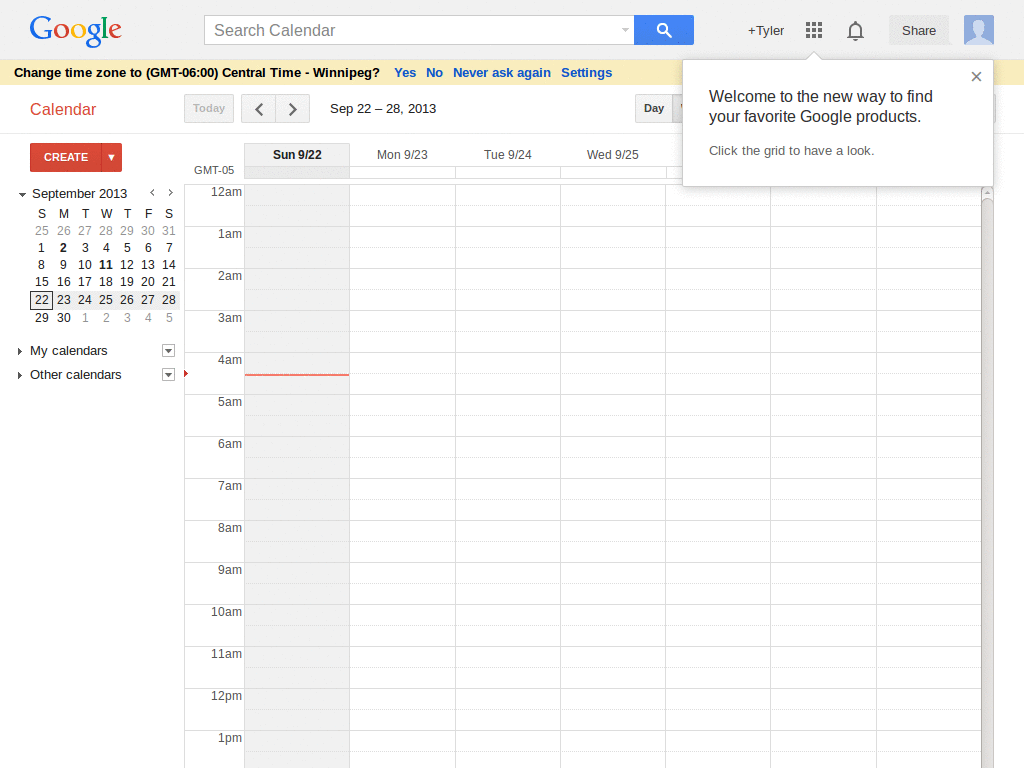Show previous month in mini calendar

coord(152,193)
